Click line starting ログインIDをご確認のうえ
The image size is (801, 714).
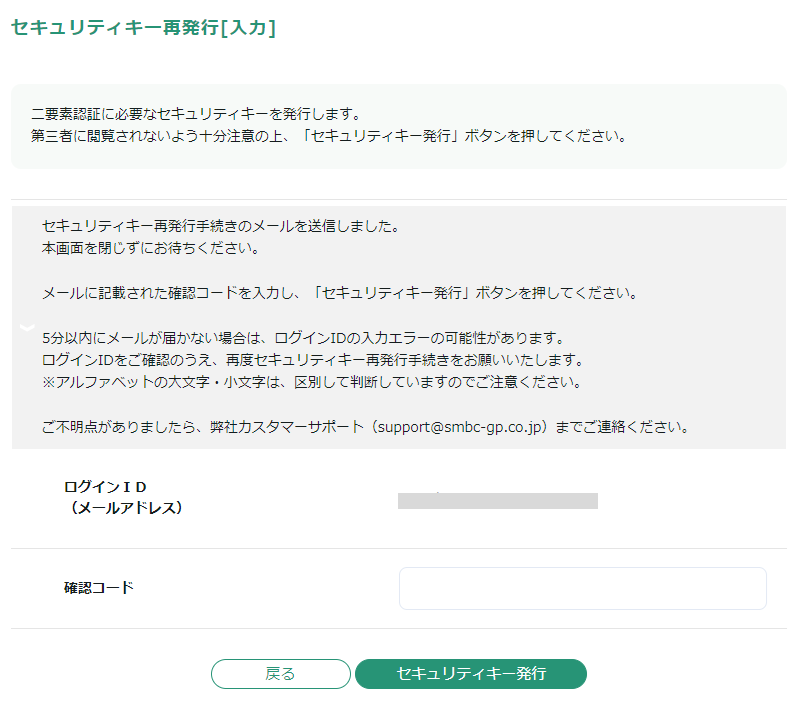pos(313,360)
